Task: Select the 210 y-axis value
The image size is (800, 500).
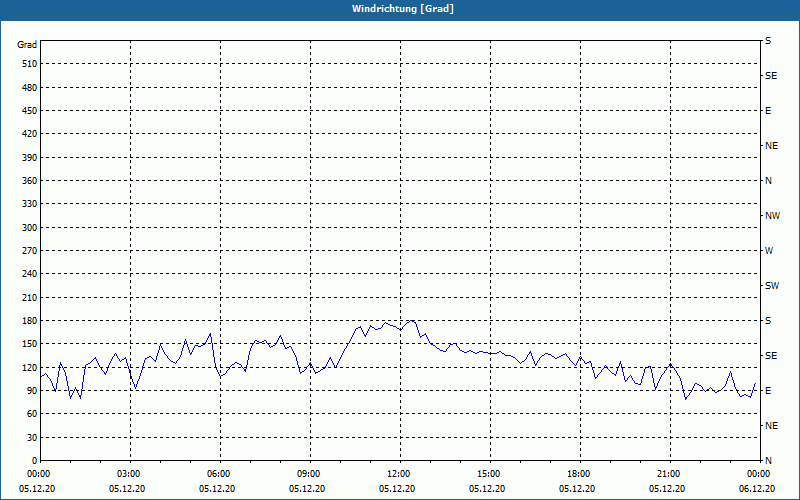Action: click(30, 297)
